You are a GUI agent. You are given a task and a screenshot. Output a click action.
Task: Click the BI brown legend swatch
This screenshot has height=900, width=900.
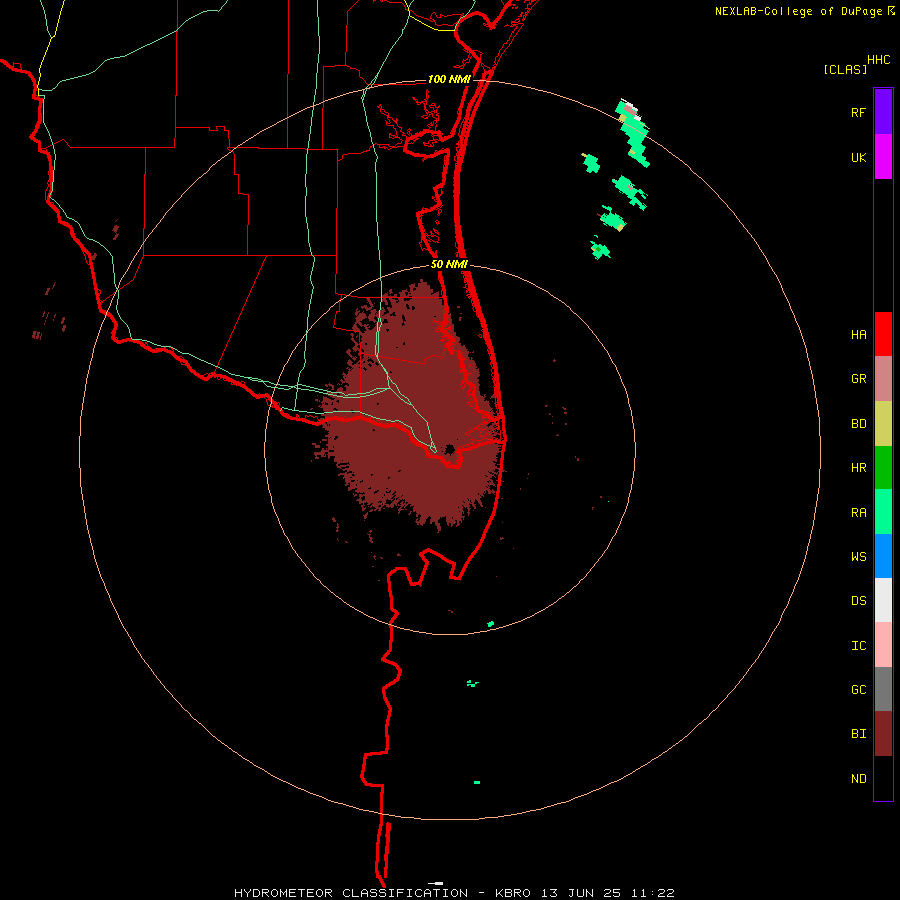click(883, 734)
